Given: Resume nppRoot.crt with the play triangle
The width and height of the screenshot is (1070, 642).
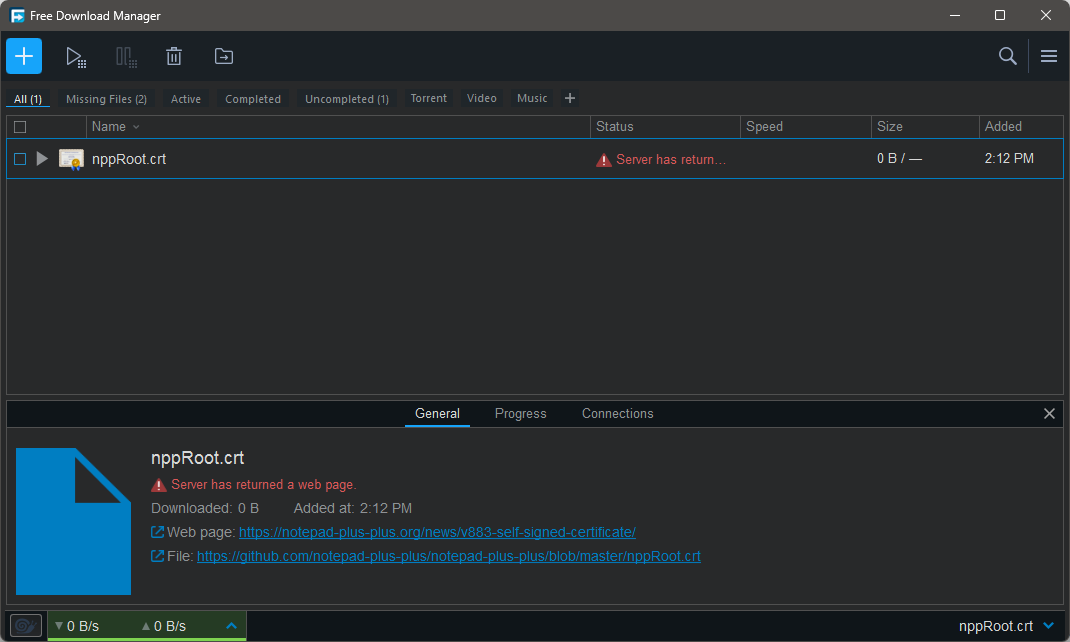Looking at the screenshot, I should 42,158.
